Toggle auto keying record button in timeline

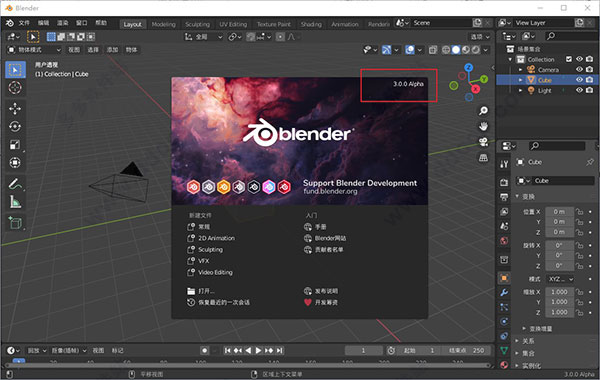point(205,351)
